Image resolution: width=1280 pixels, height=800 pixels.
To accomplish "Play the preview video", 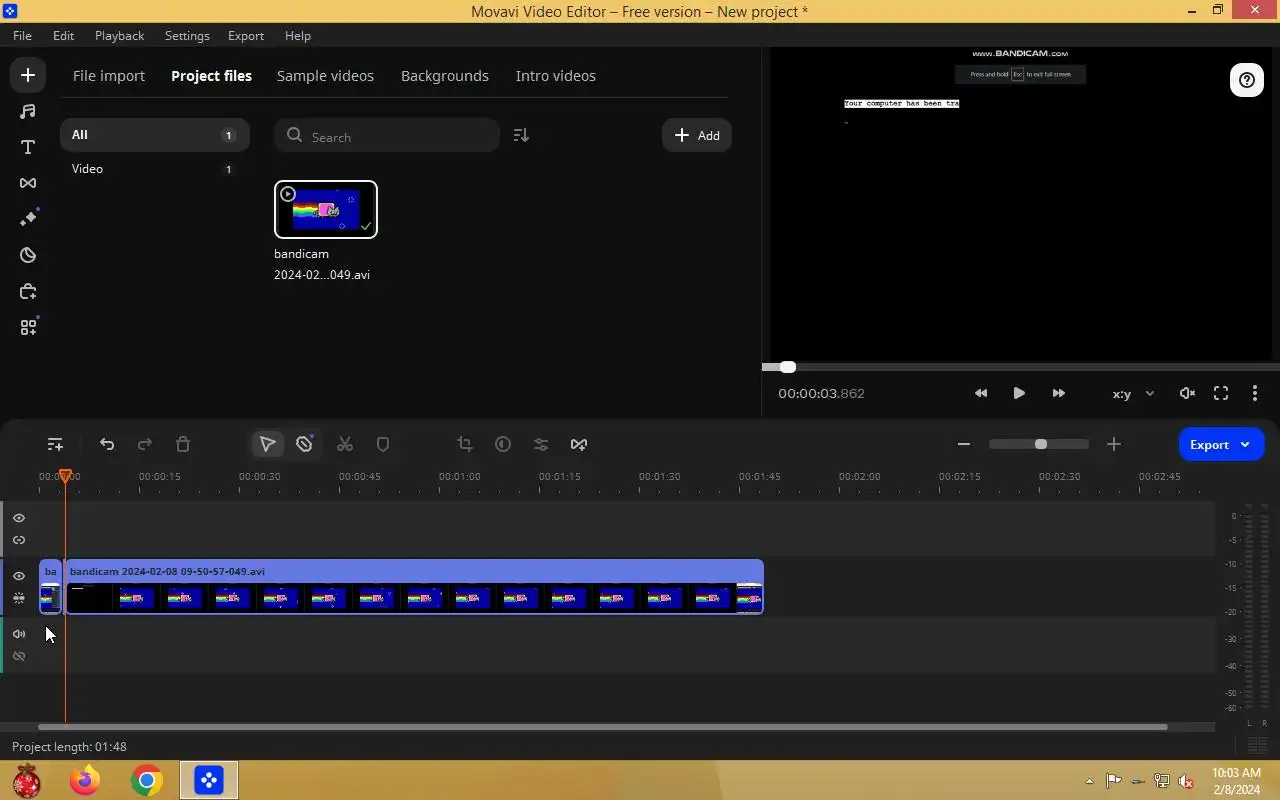I will point(1019,393).
